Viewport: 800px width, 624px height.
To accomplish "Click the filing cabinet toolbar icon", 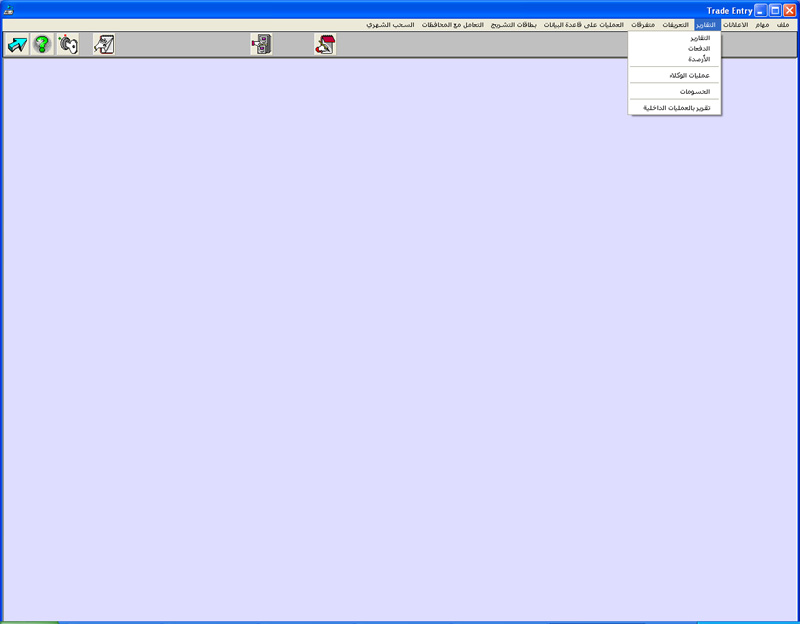I will point(261,44).
